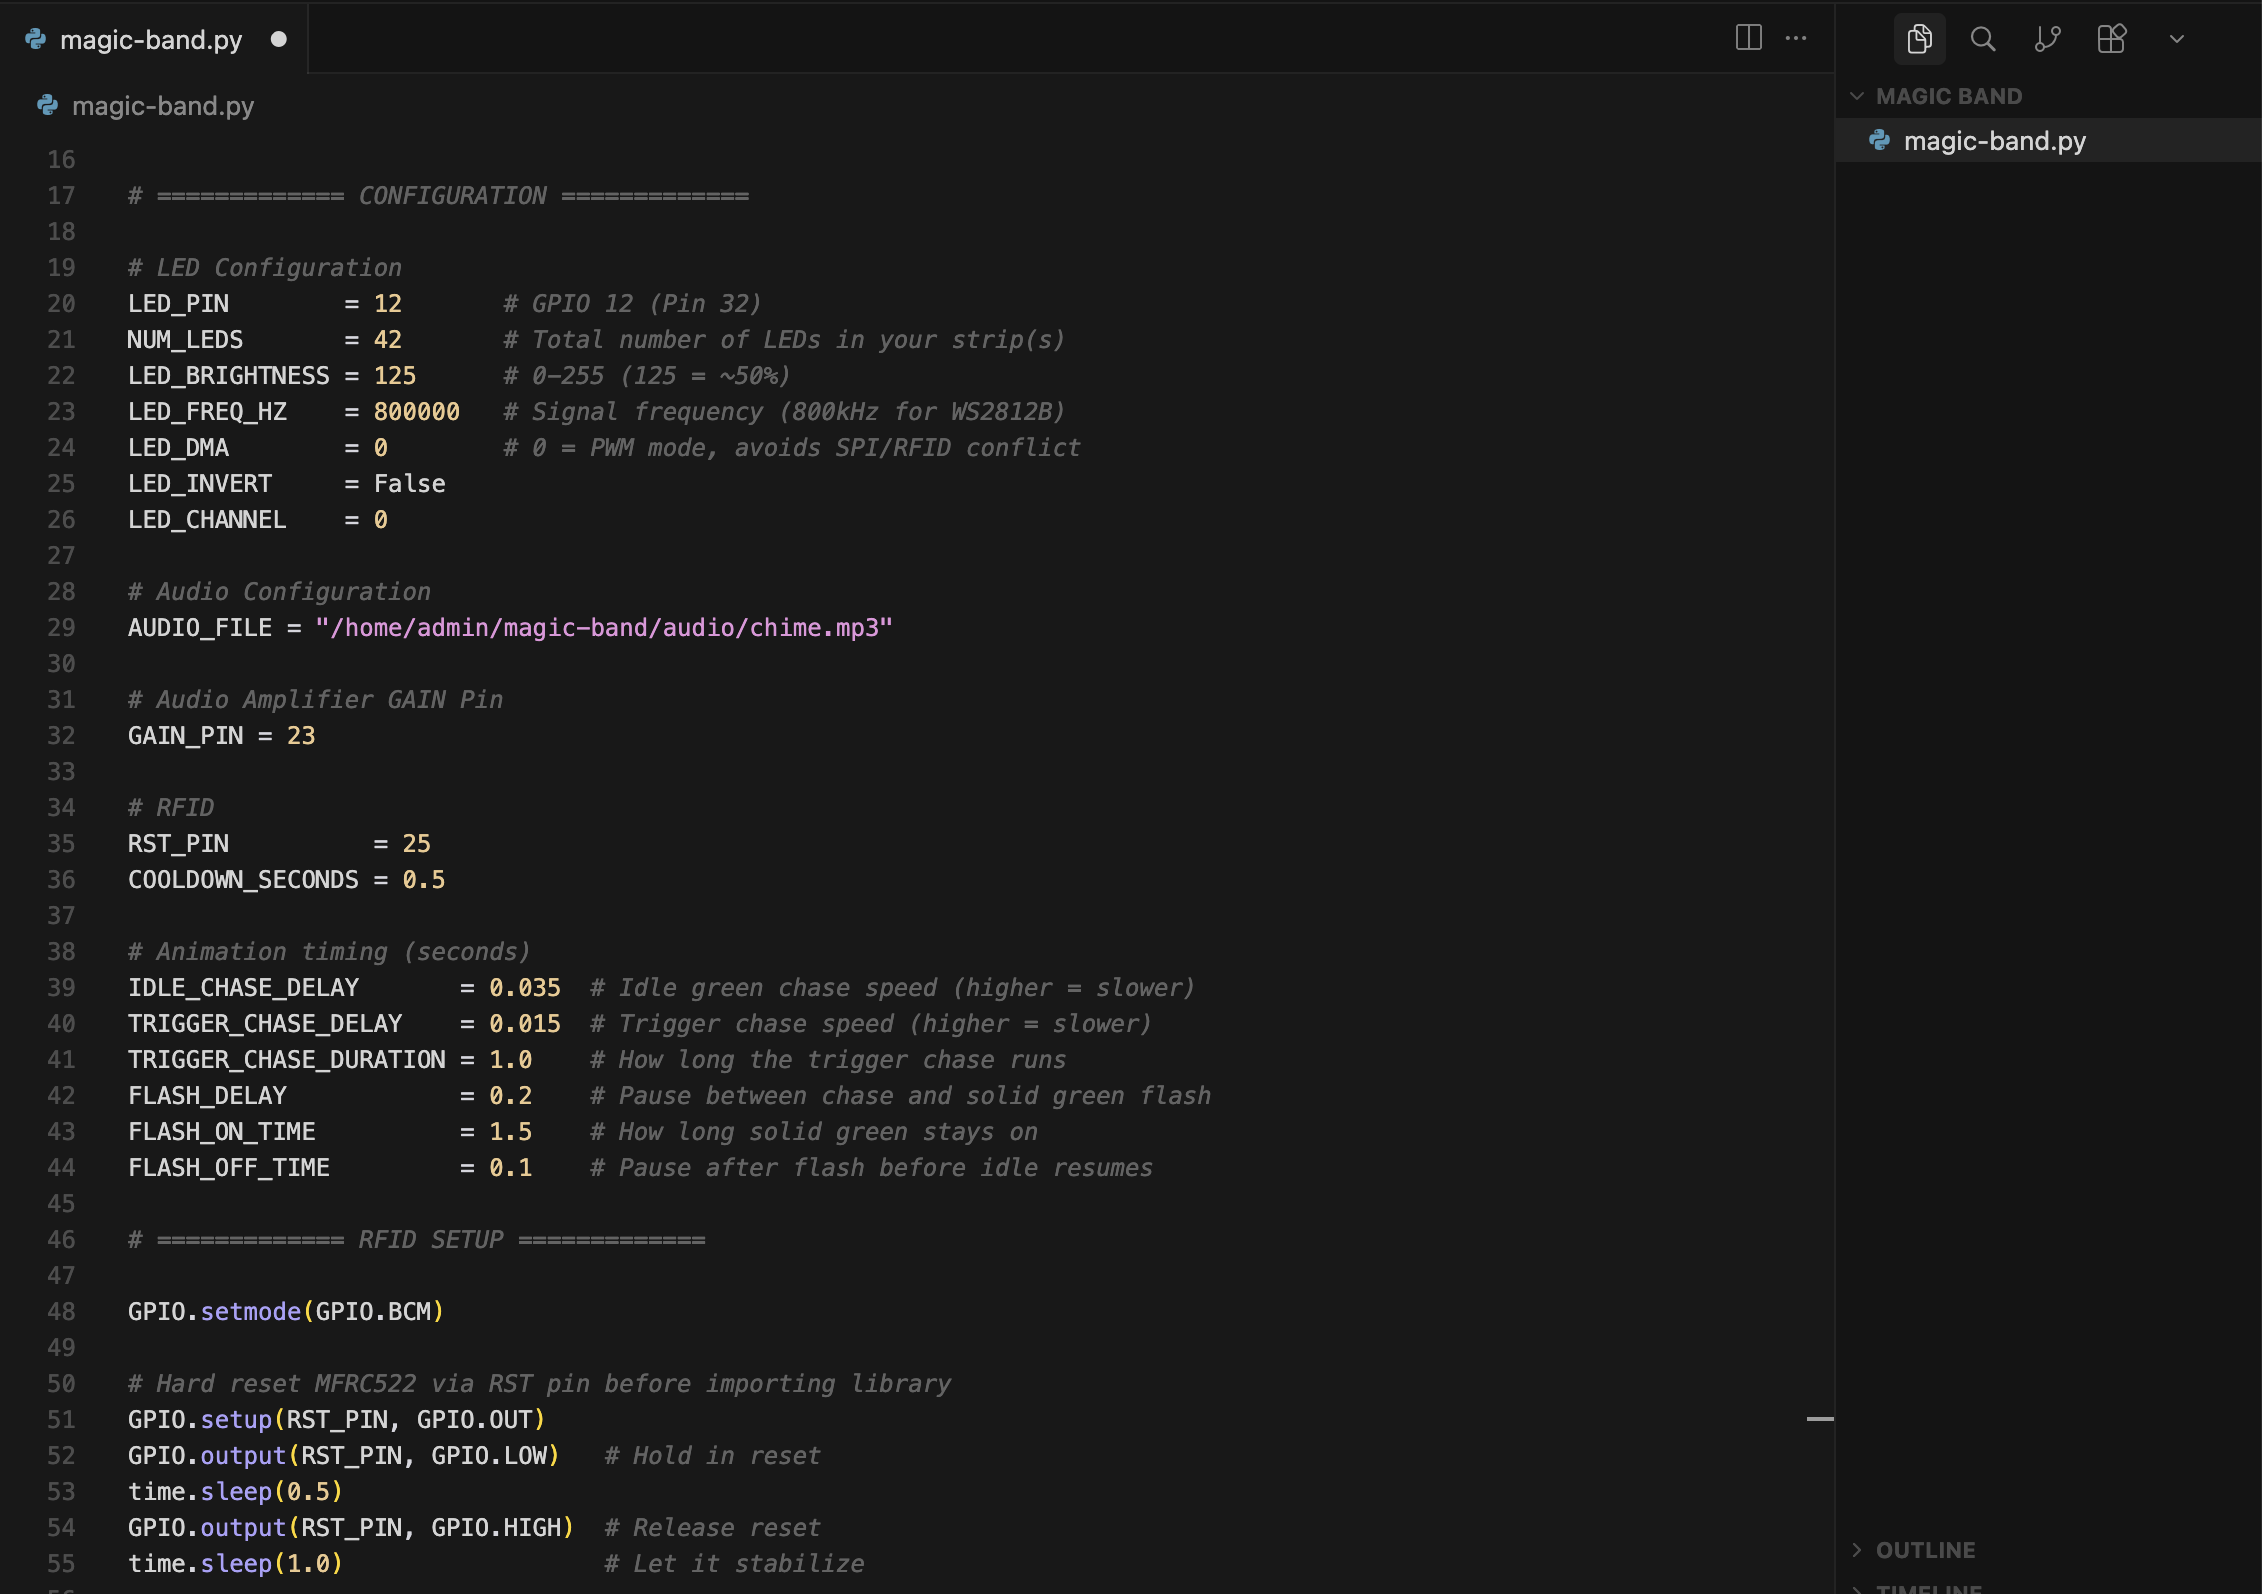Open the Search view icon

(1983, 39)
